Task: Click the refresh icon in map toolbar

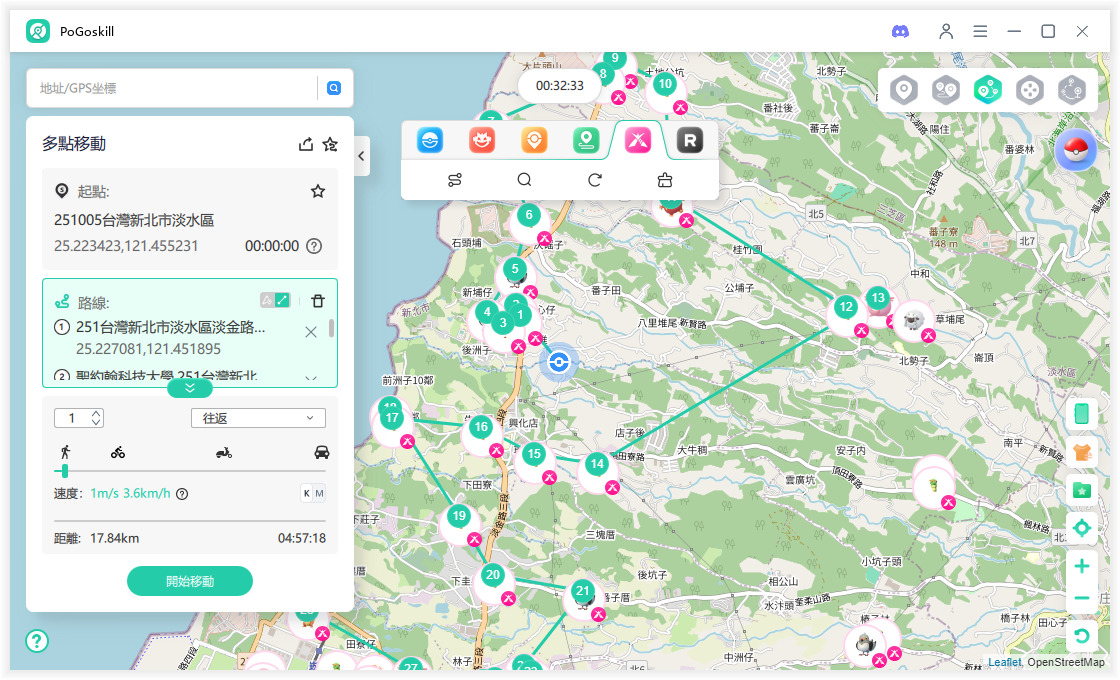Action: [x=595, y=180]
